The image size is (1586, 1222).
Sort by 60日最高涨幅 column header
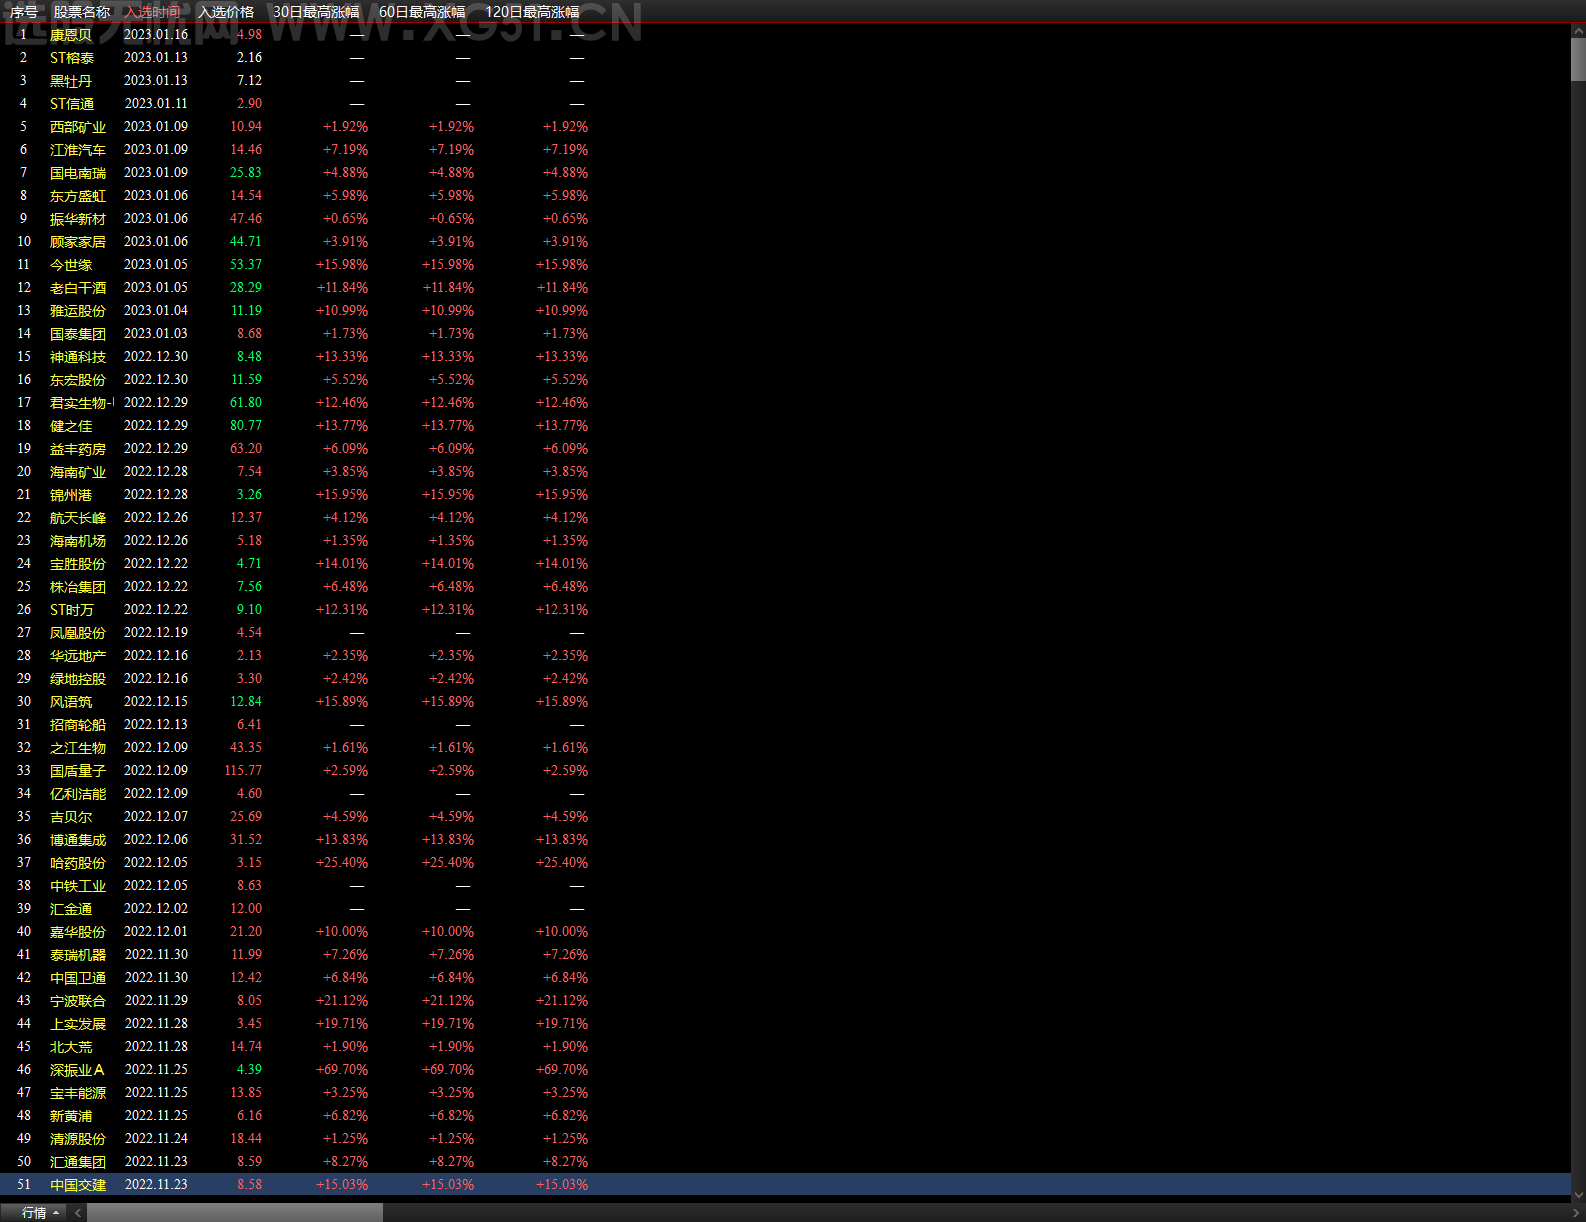tap(422, 12)
